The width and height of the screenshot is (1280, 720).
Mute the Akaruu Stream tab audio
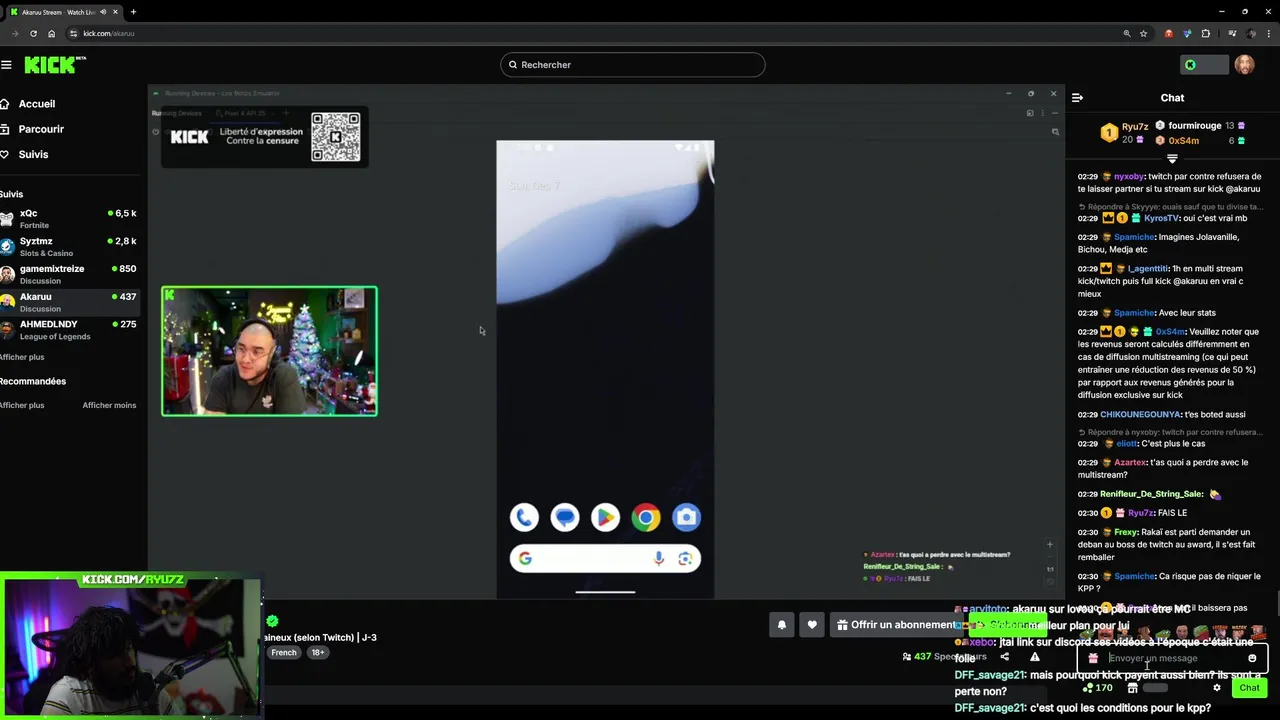[103, 12]
